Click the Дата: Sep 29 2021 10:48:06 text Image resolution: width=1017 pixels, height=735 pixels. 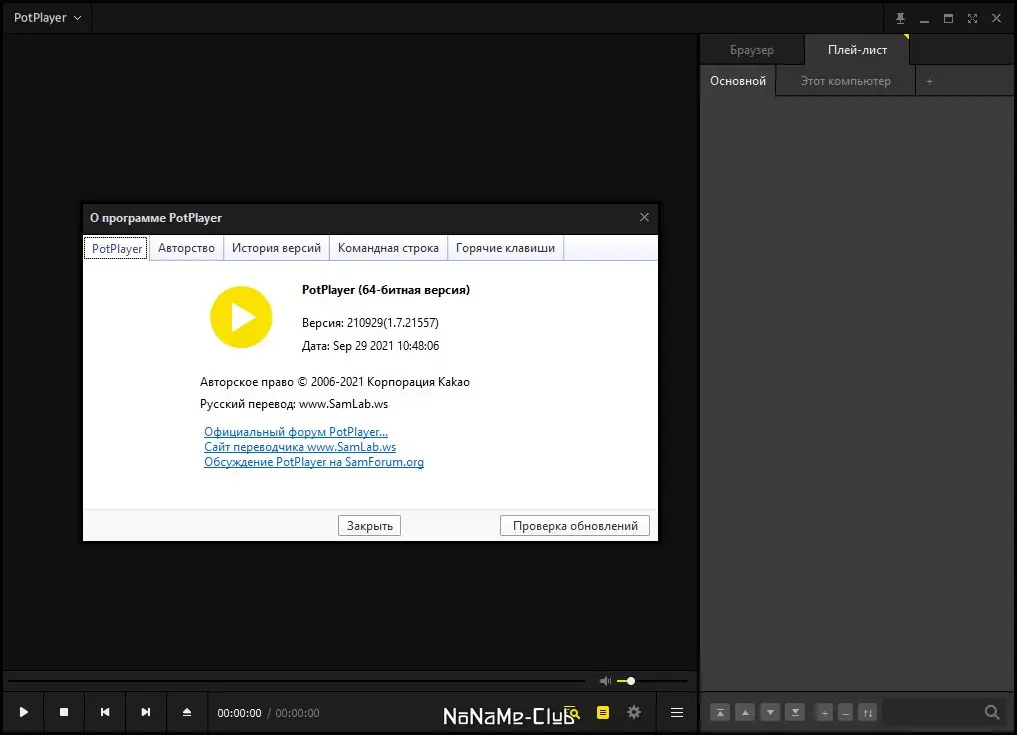[370, 346]
